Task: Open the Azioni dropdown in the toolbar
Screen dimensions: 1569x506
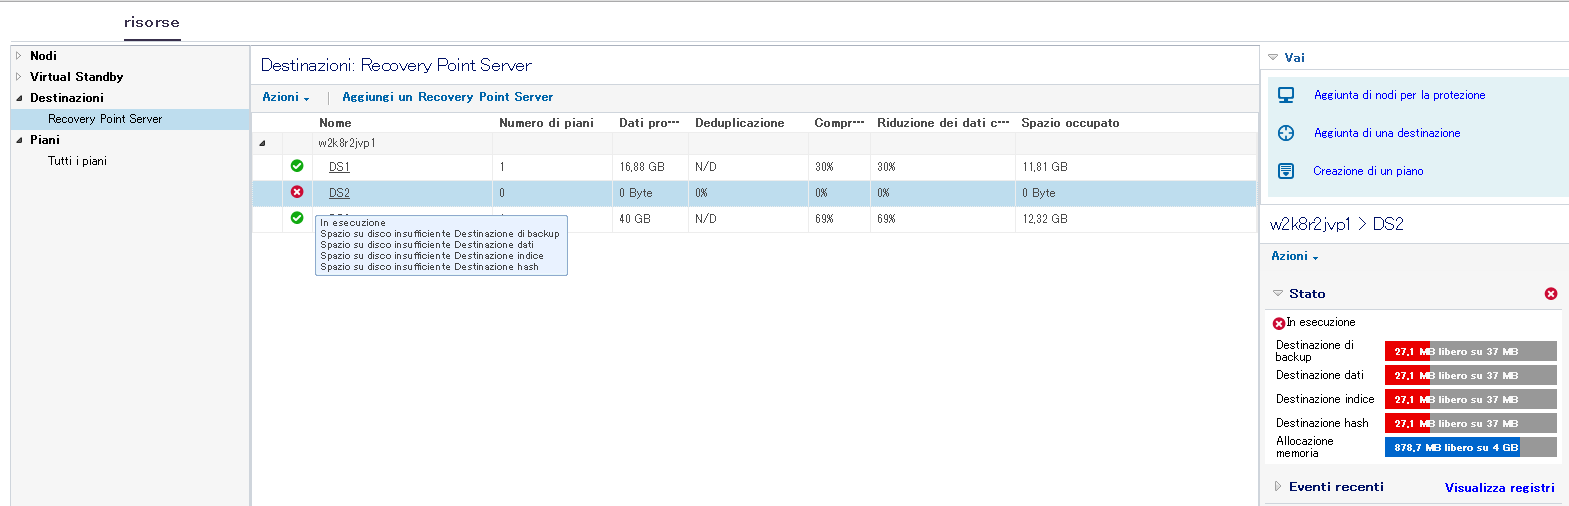Action: pyautogui.click(x=285, y=97)
